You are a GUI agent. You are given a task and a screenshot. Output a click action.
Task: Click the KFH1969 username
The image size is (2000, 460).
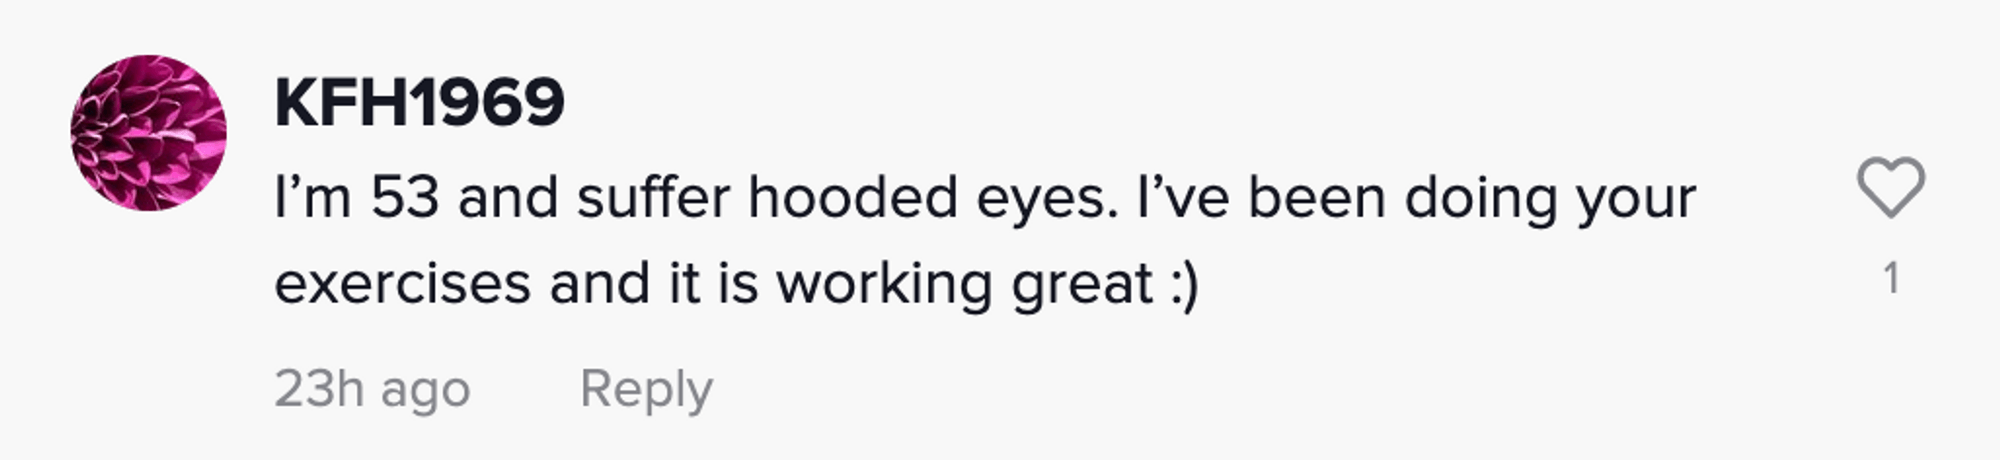419,103
